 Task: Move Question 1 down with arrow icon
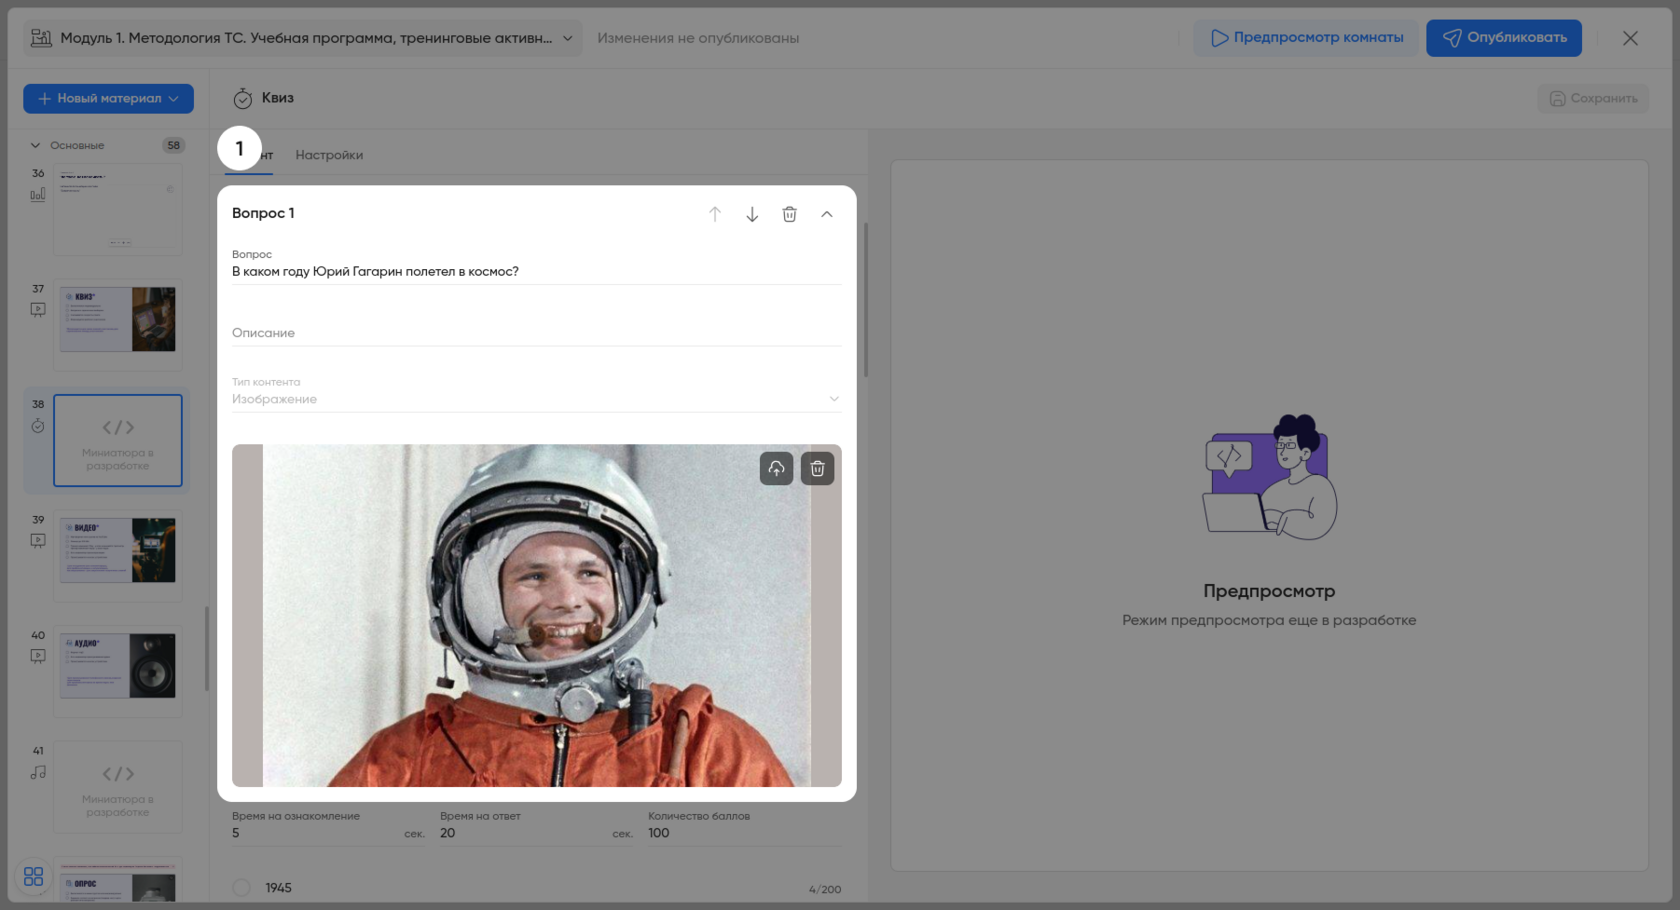click(x=752, y=214)
